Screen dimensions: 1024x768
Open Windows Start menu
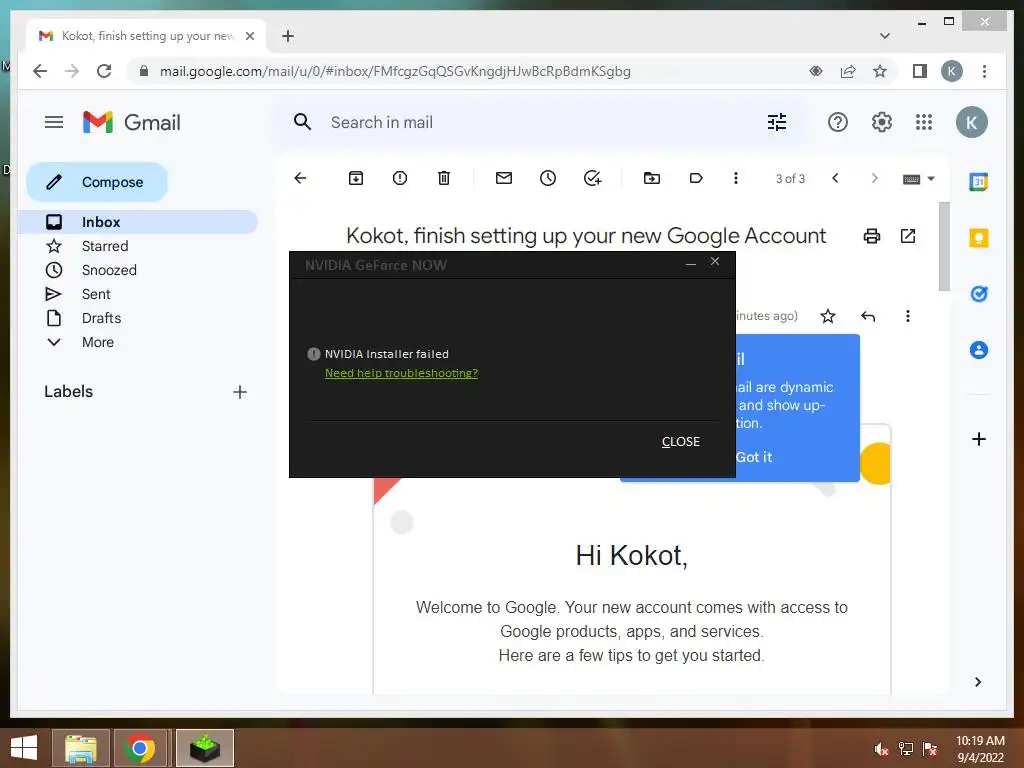click(24, 748)
